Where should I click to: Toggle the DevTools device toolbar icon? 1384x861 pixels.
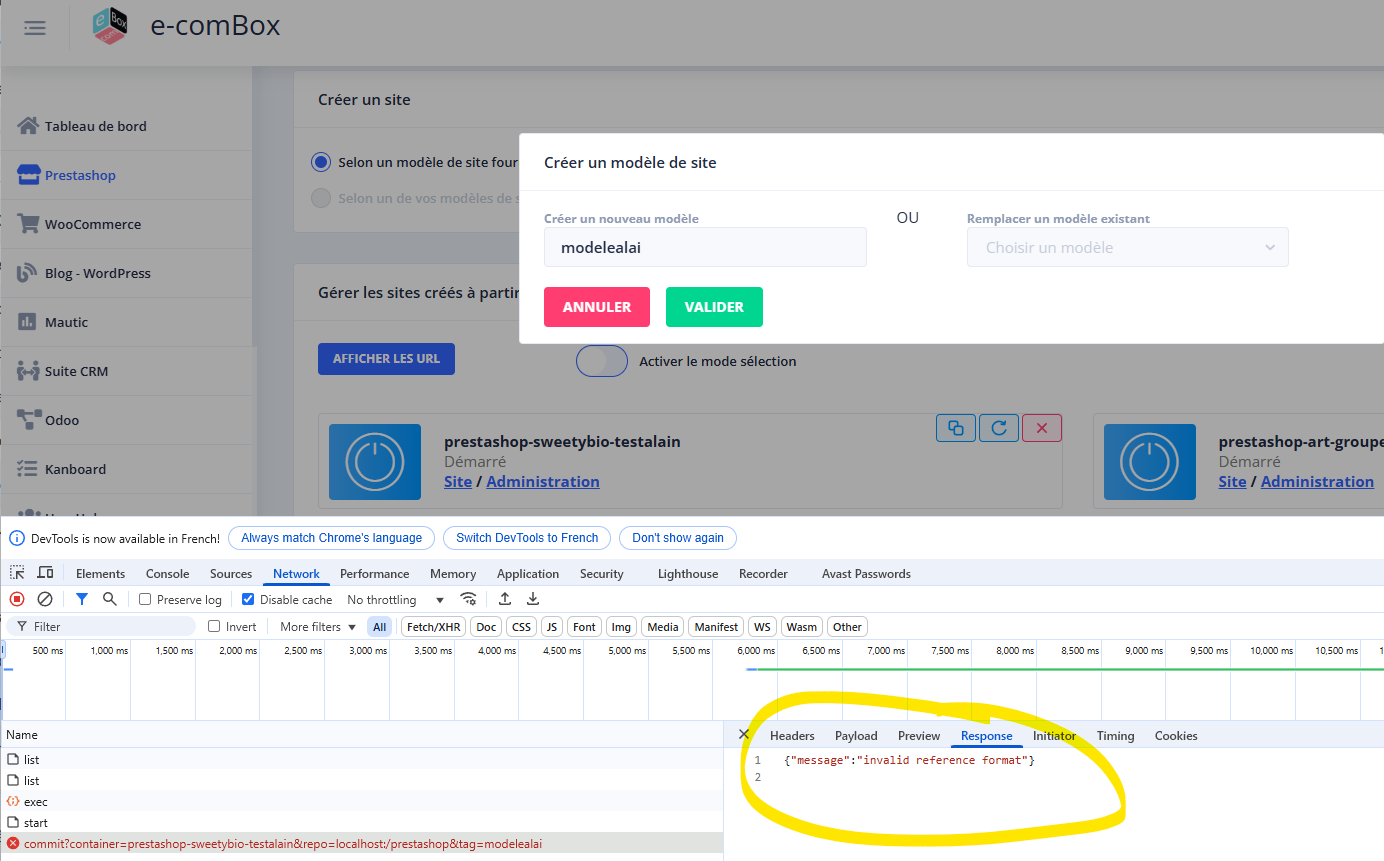[x=45, y=573]
